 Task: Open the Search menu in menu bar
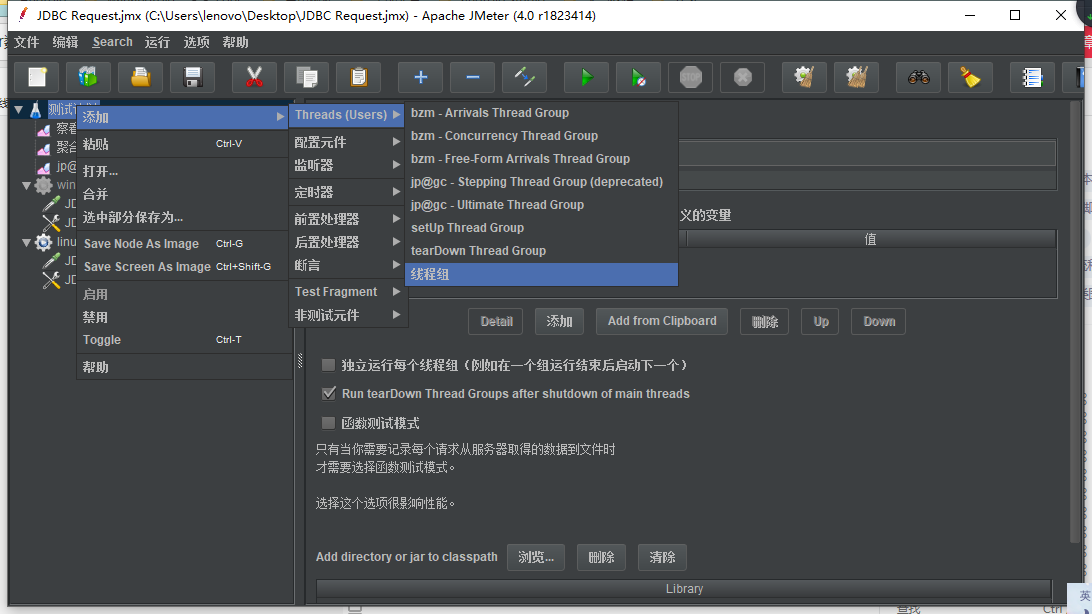click(x=112, y=42)
